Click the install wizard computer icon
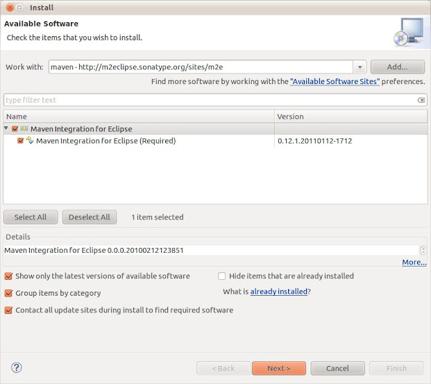This screenshot has width=431, height=384. pyautogui.click(x=409, y=32)
